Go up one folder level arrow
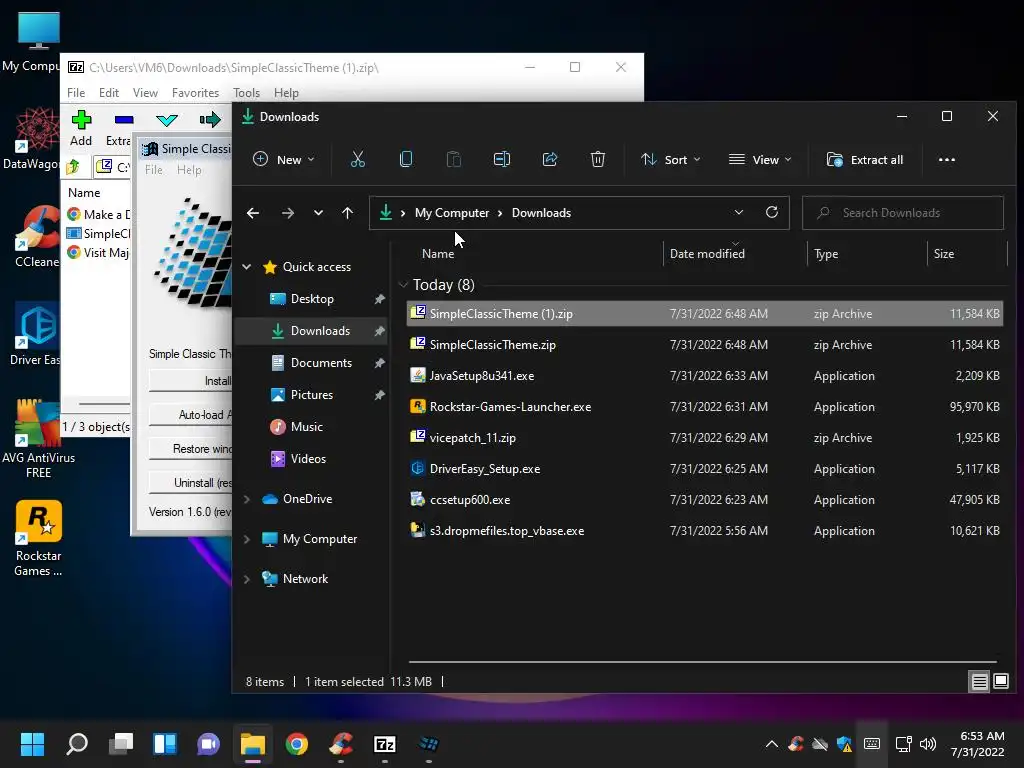The width and height of the screenshot is (1024, 768). pyautogui.click(x=347, y=213)
